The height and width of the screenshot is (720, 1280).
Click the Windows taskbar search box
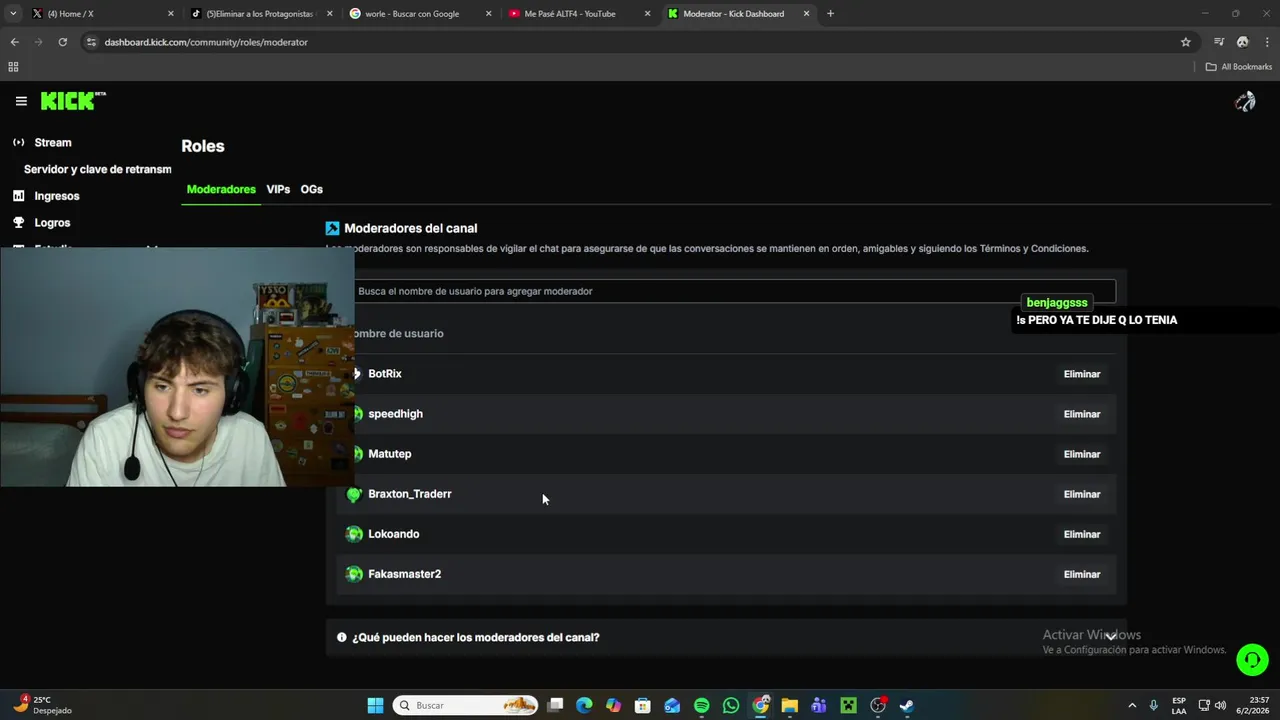pyautogui.click(x=465, y=705)
